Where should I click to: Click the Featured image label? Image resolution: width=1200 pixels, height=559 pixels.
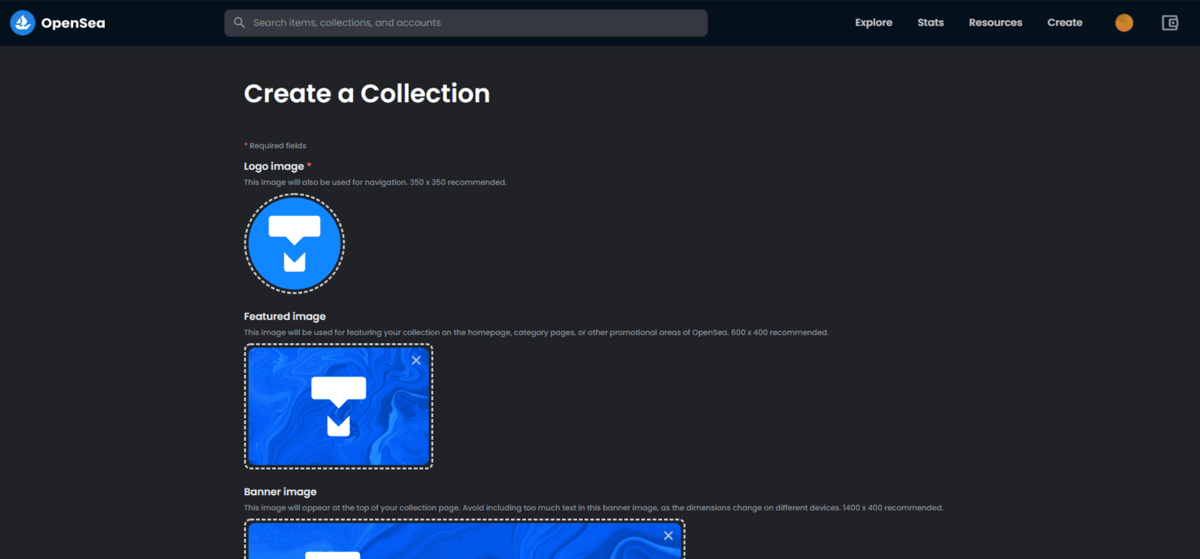(285, 316)
